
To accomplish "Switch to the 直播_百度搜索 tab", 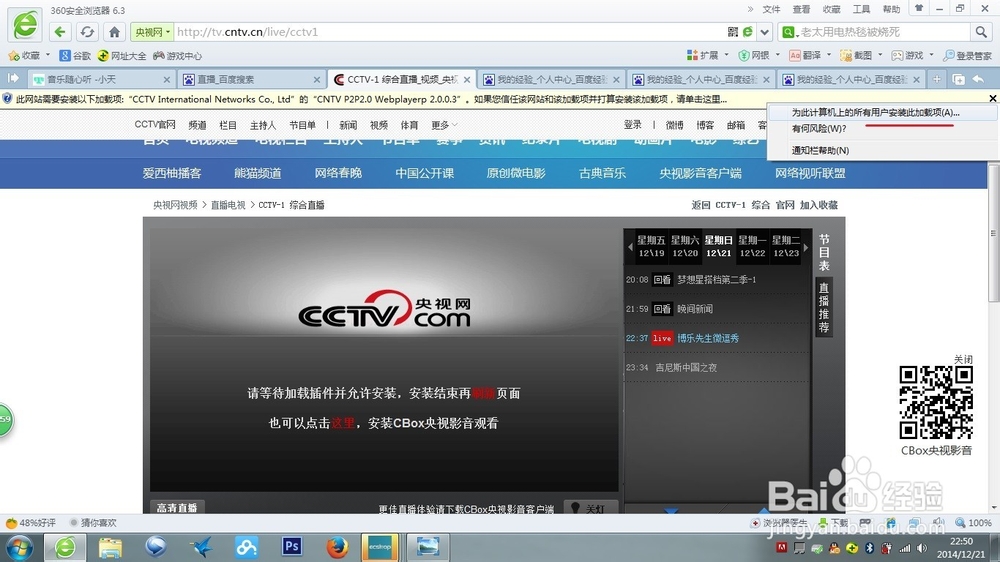I will point(251,79).
